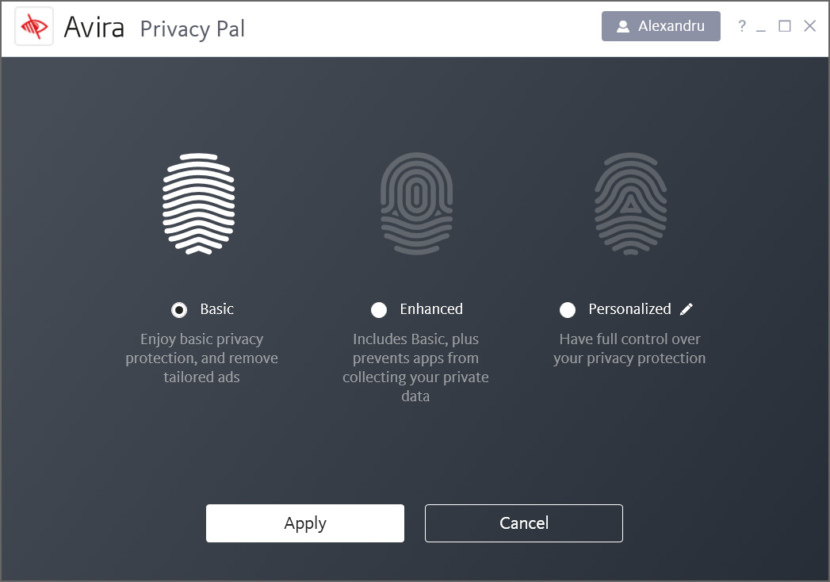Click the Avira red umbrella logo
The width and height of the screenshot is (830, 582).
tap(34, 27)
